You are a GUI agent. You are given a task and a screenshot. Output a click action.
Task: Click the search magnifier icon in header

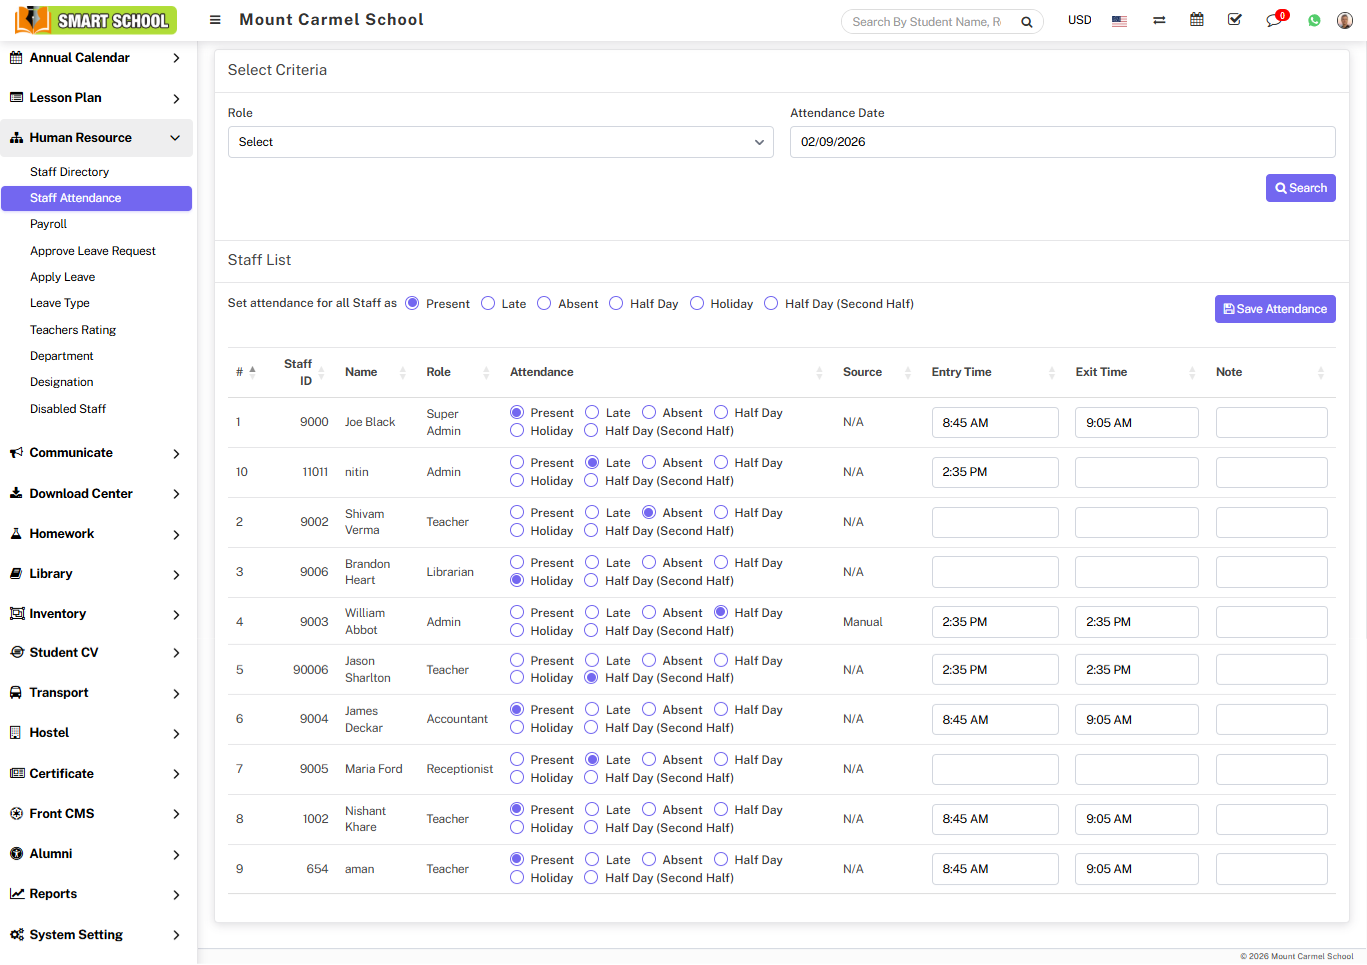(1026, 22)
